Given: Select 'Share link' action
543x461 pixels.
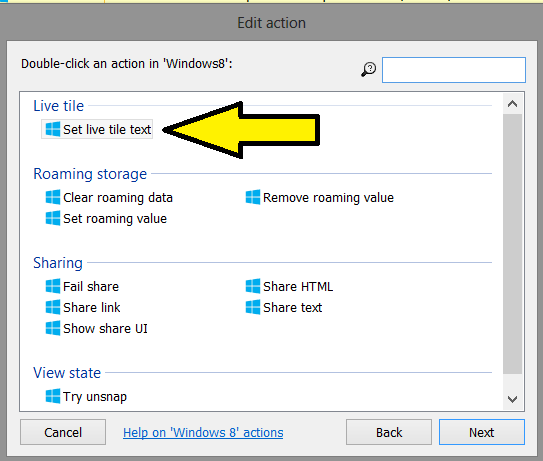Looking at the screenshot, I should click(83, 308).
